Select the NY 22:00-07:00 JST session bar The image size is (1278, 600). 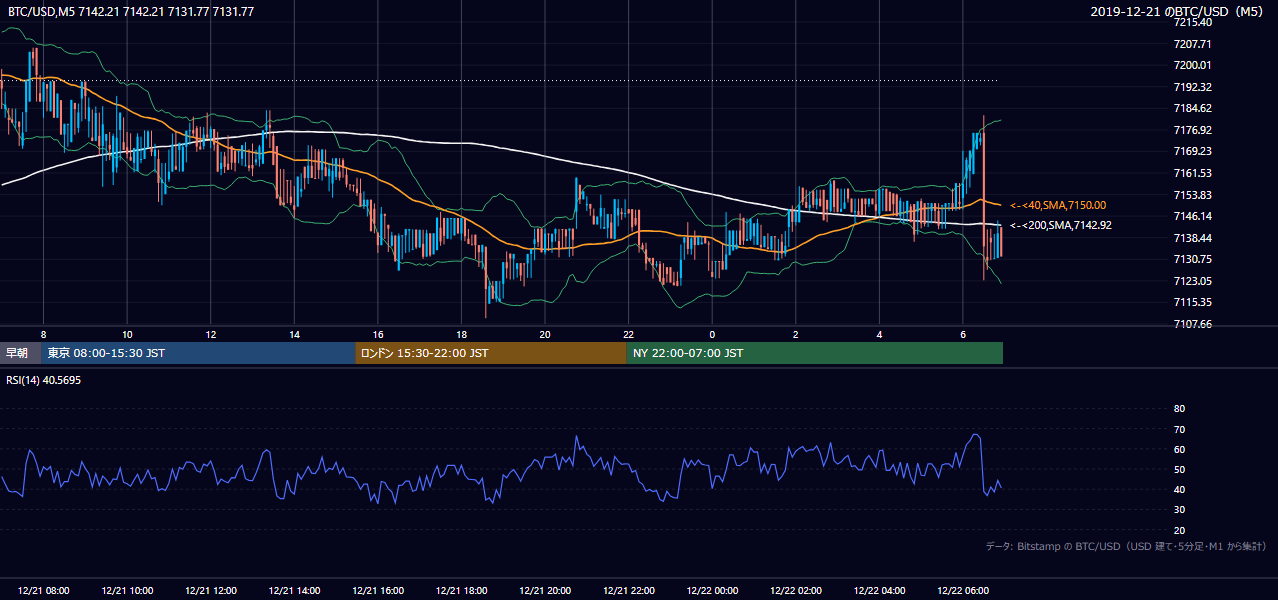click(x=815, y=353)
